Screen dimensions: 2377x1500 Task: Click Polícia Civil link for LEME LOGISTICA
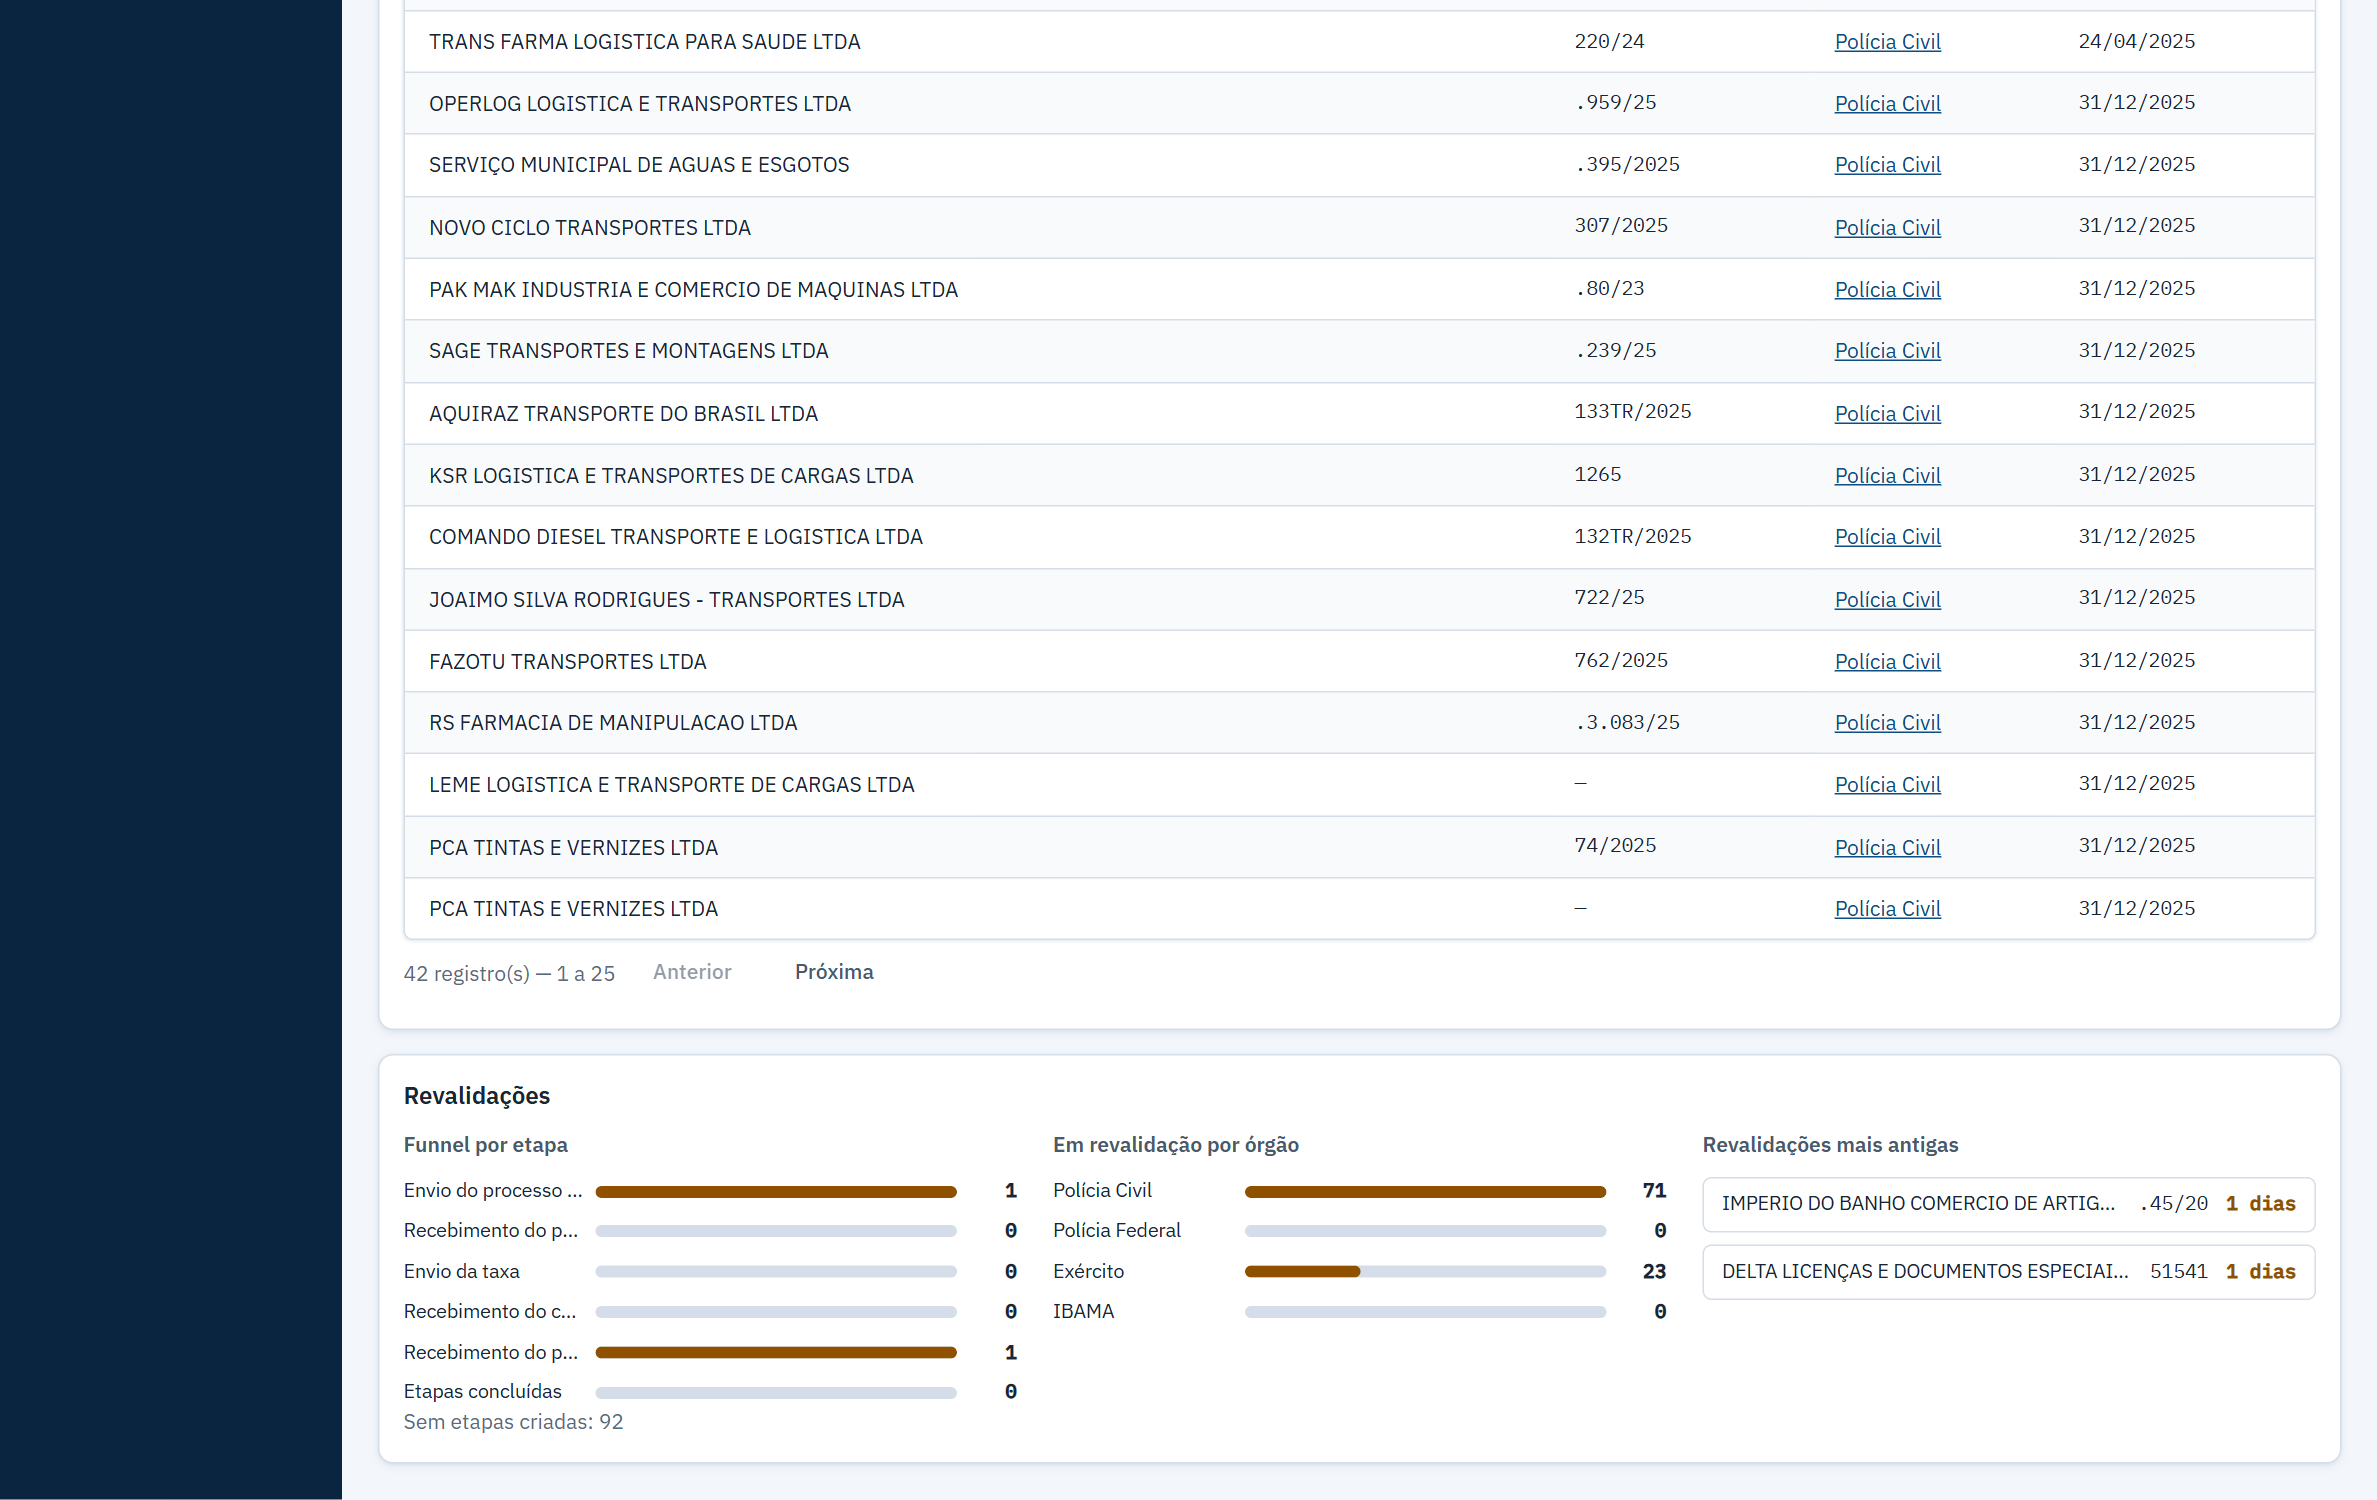point(1887,785)
